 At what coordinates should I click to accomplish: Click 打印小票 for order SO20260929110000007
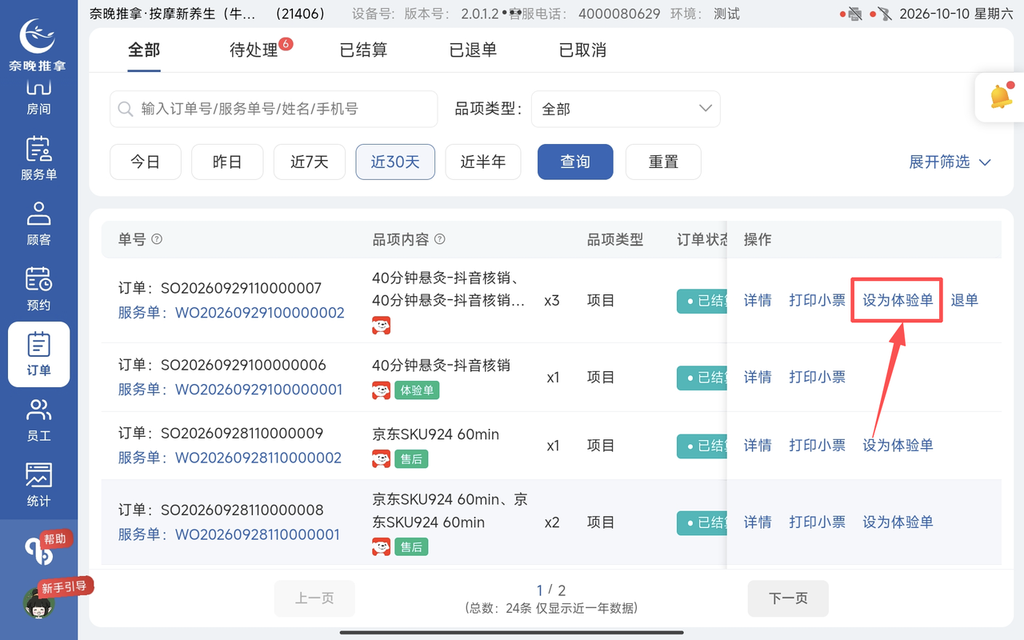click(x=817, y=300)
